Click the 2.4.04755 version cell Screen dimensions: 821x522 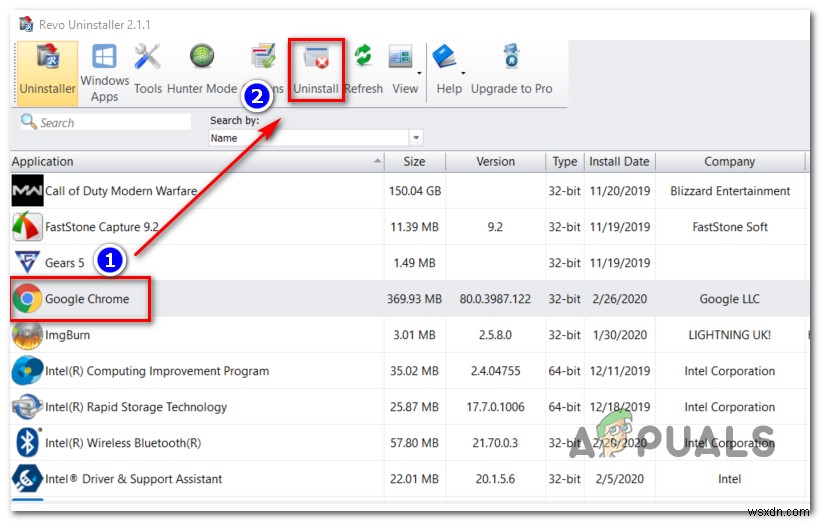click(x=495, y=371)
